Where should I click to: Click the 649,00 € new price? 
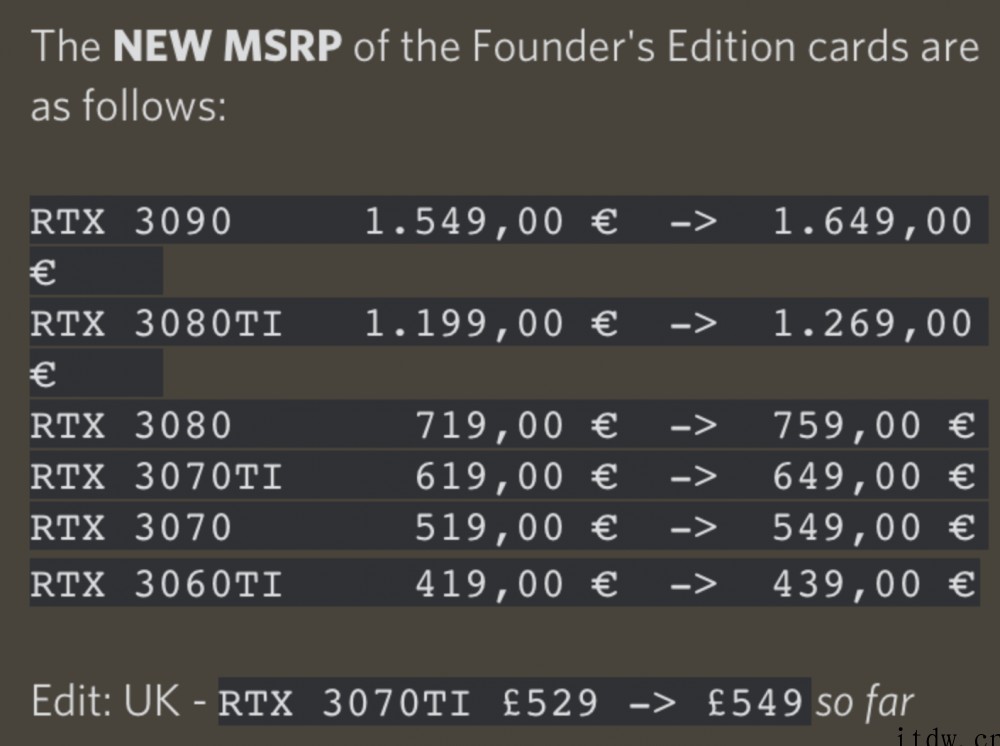click(x=874, y=476)
